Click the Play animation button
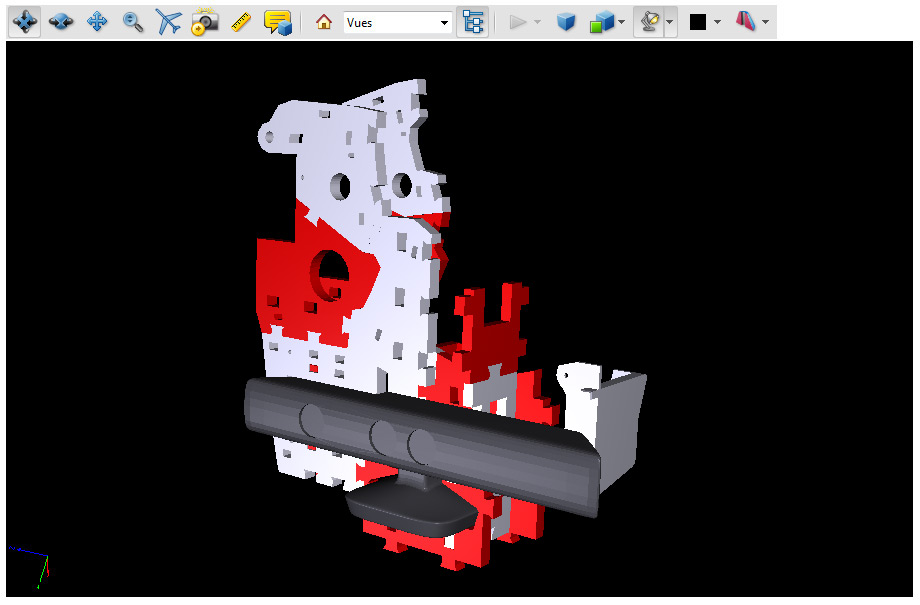The image size is (920, 605). [x=518, y=22]
